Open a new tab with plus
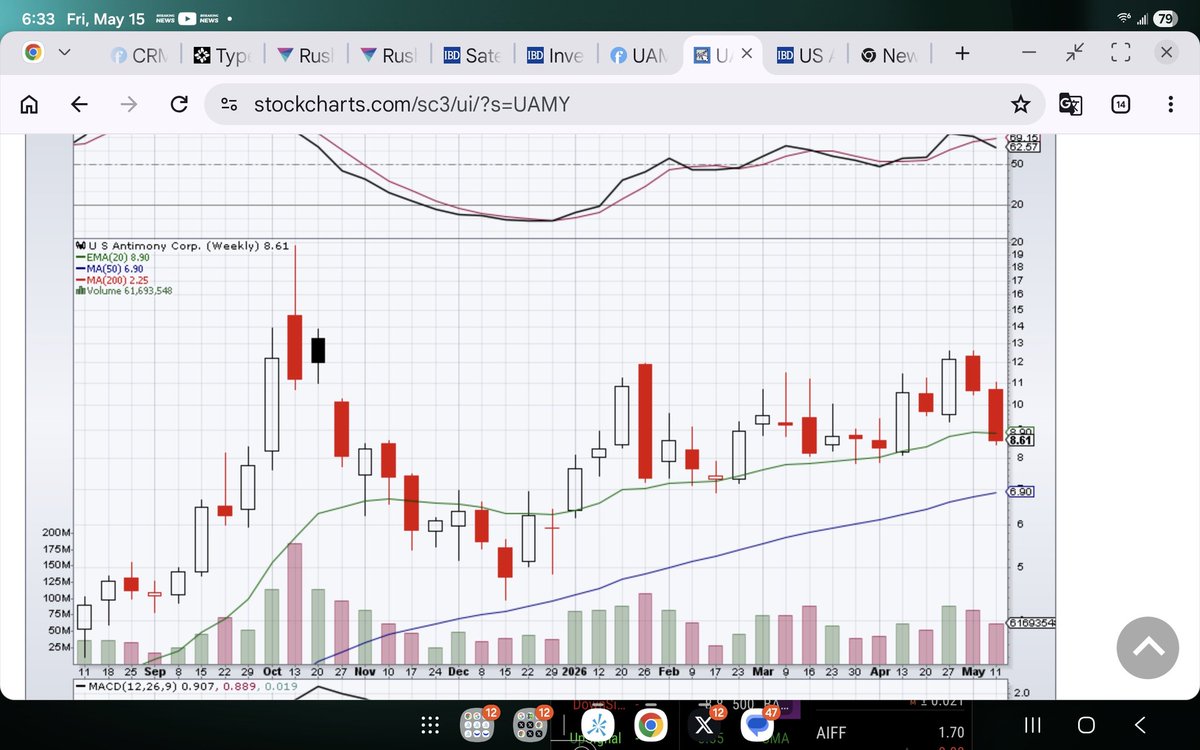This screenshot has height=750, width=1200. click(962, 54)
